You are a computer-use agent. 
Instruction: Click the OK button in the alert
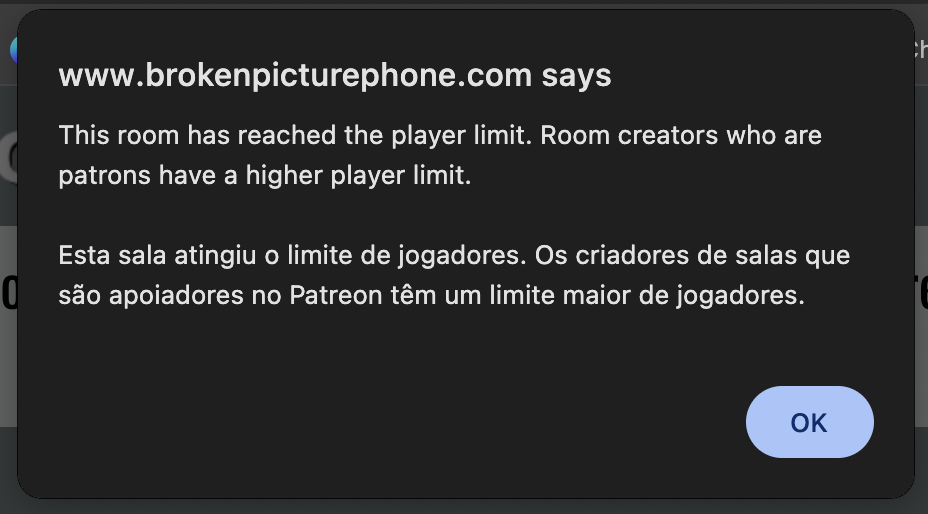click(809, 422)
